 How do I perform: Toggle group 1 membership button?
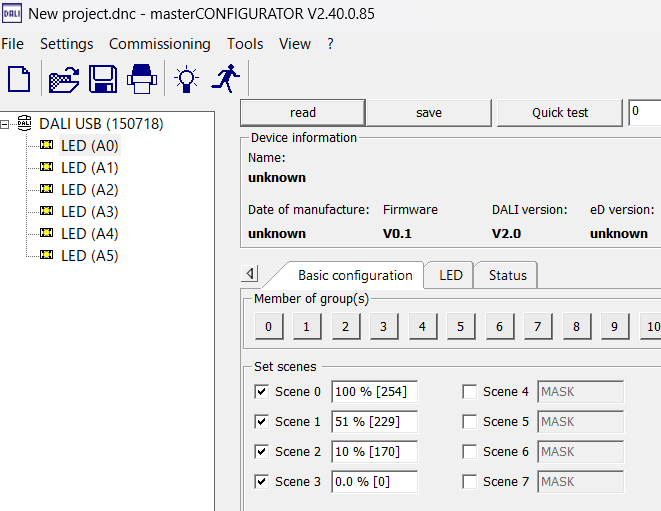[x=306, y=326]
